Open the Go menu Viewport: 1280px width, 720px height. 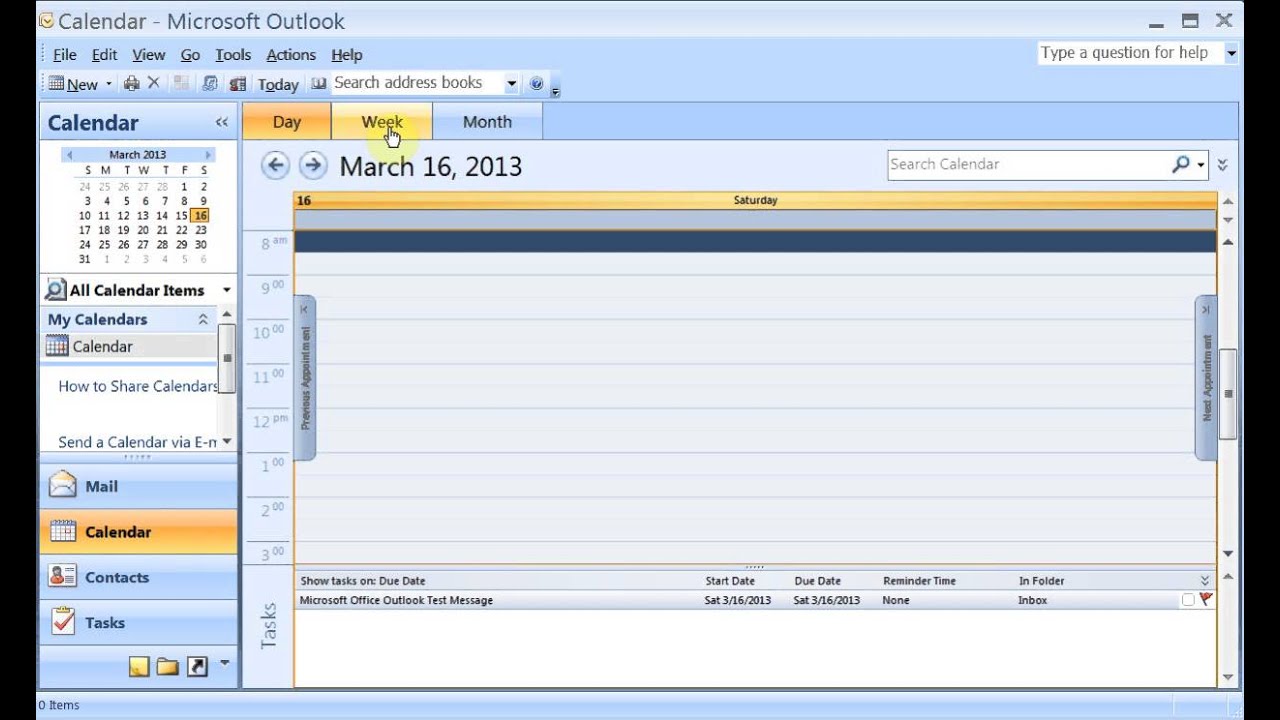tap(190, 55)
